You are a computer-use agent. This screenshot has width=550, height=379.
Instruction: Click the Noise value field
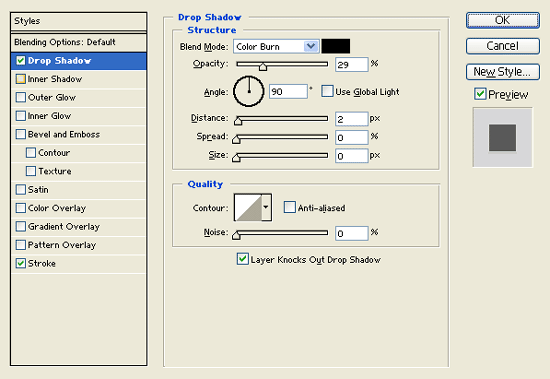pos(351,233)
